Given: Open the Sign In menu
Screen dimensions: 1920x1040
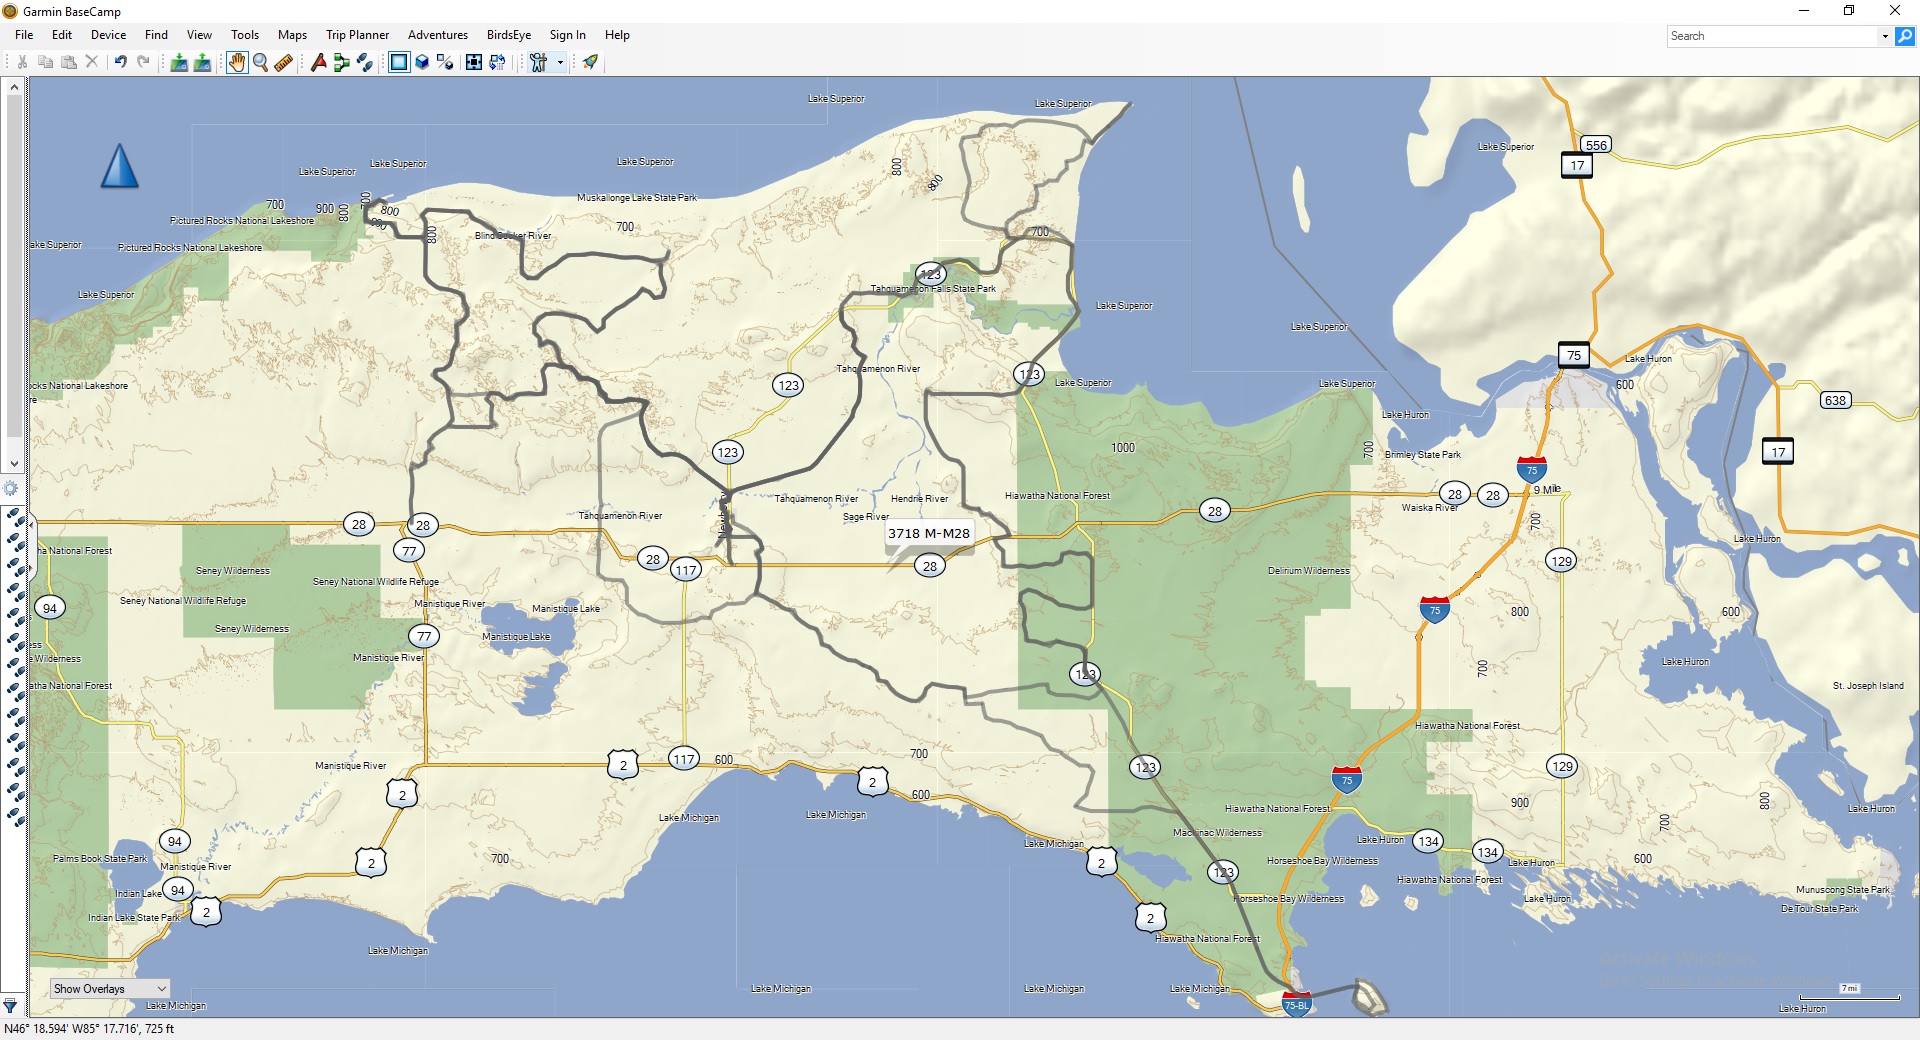Looking at the screenshot, I should point(567,35).
